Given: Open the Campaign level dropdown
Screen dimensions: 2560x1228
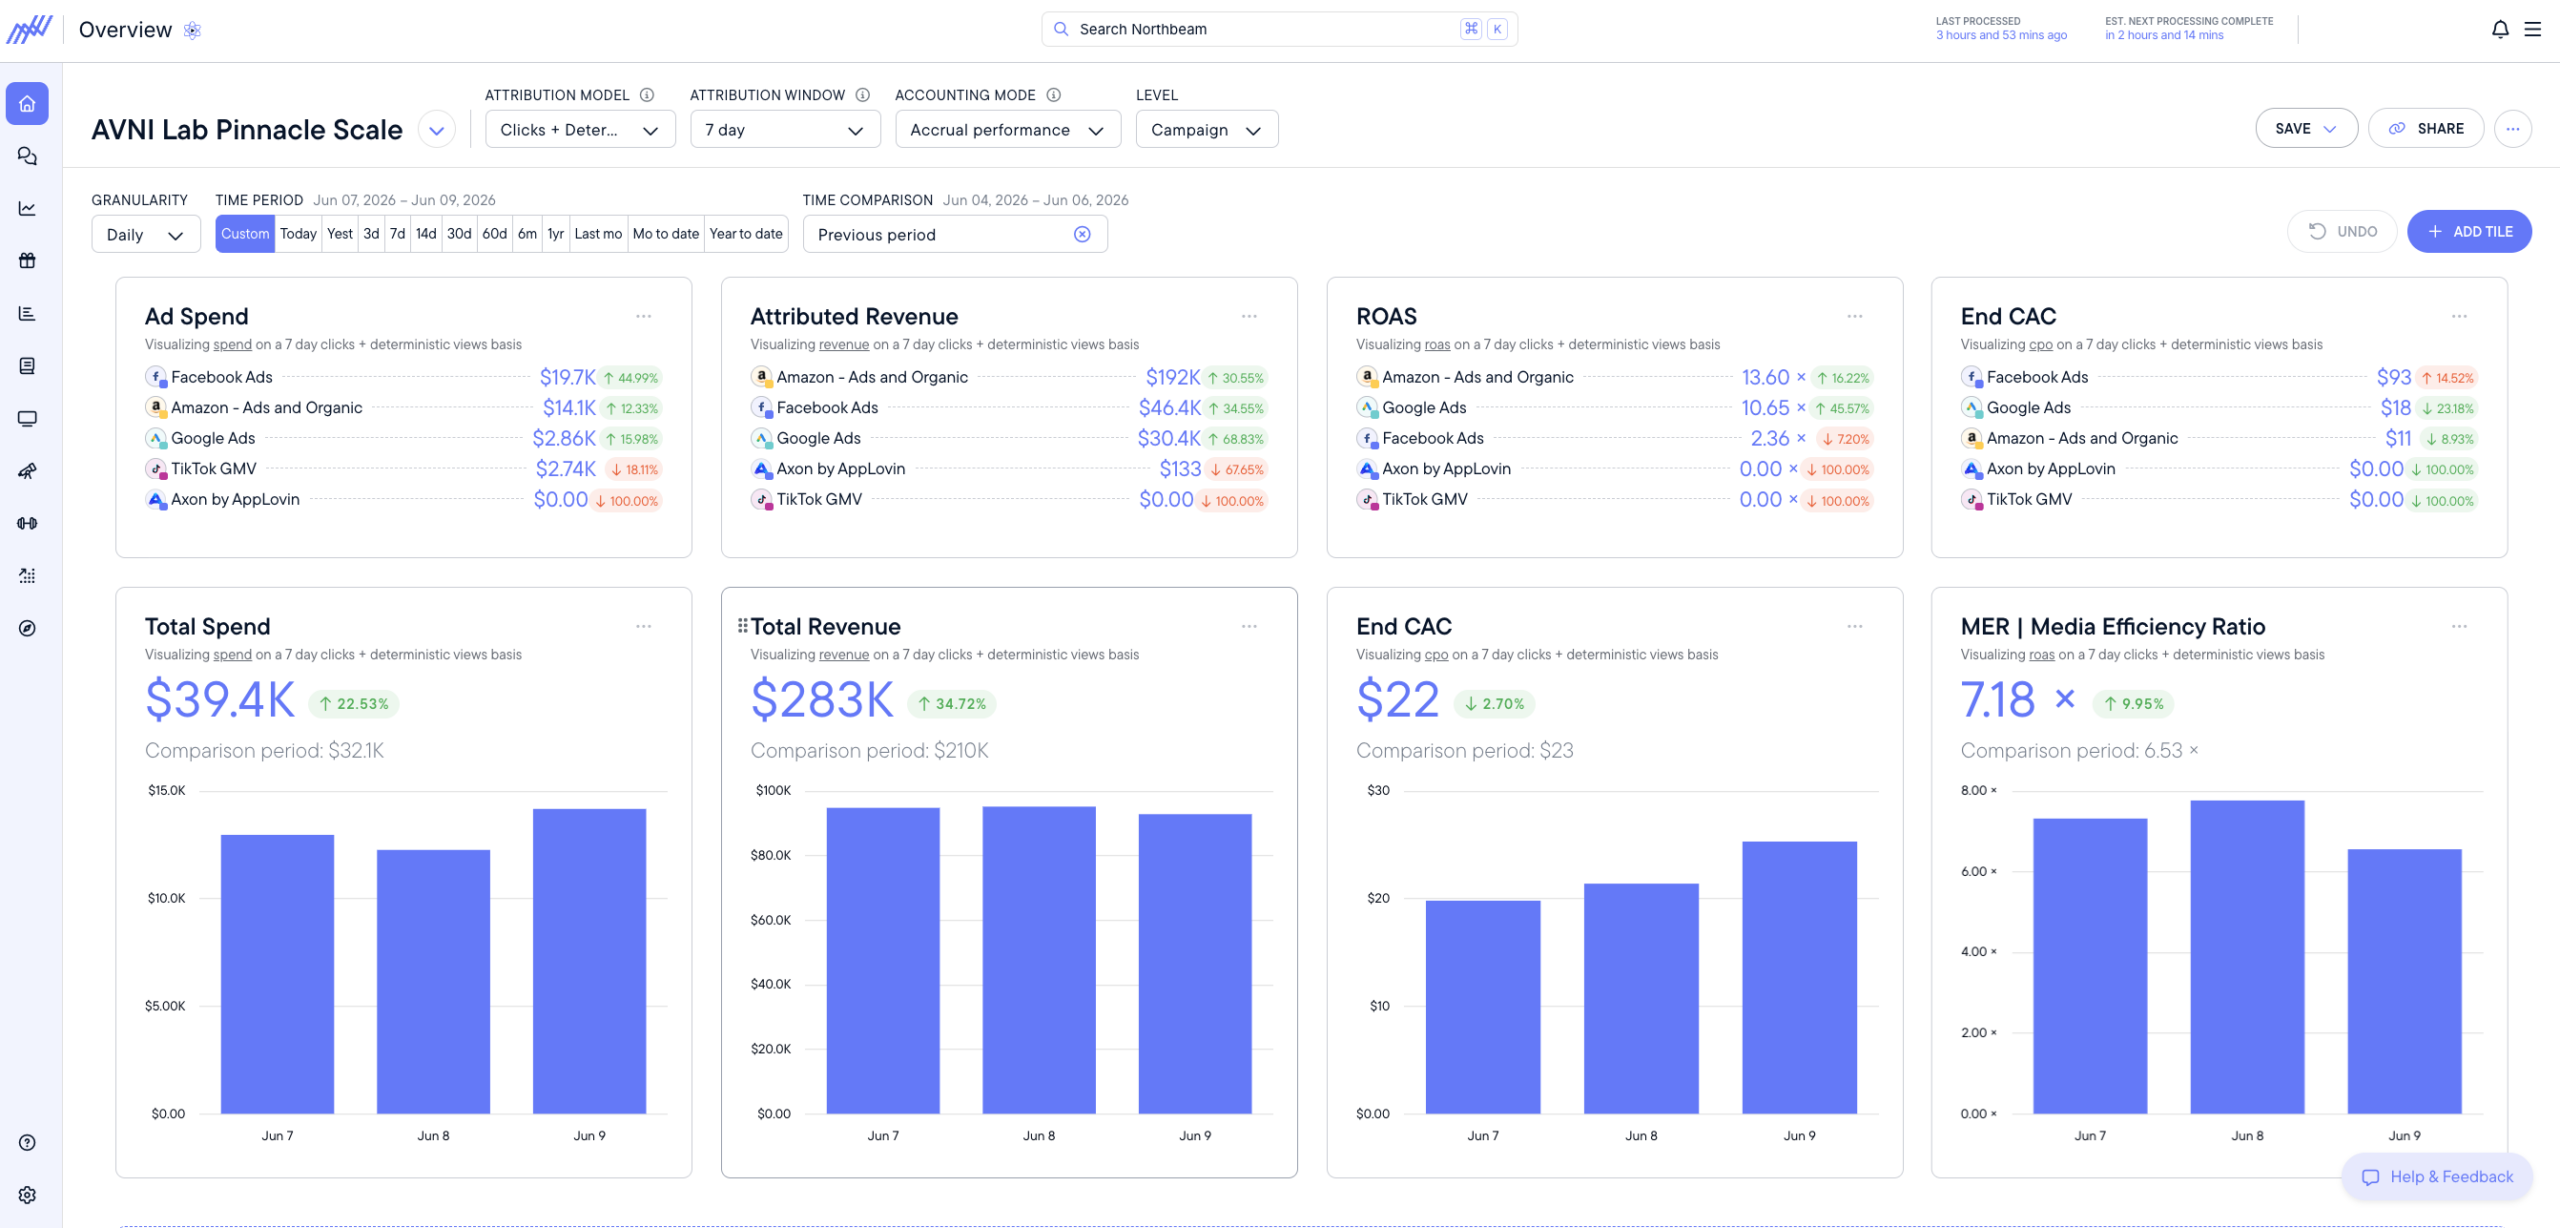Looking at the screenshot, I should pos(1206,130).
